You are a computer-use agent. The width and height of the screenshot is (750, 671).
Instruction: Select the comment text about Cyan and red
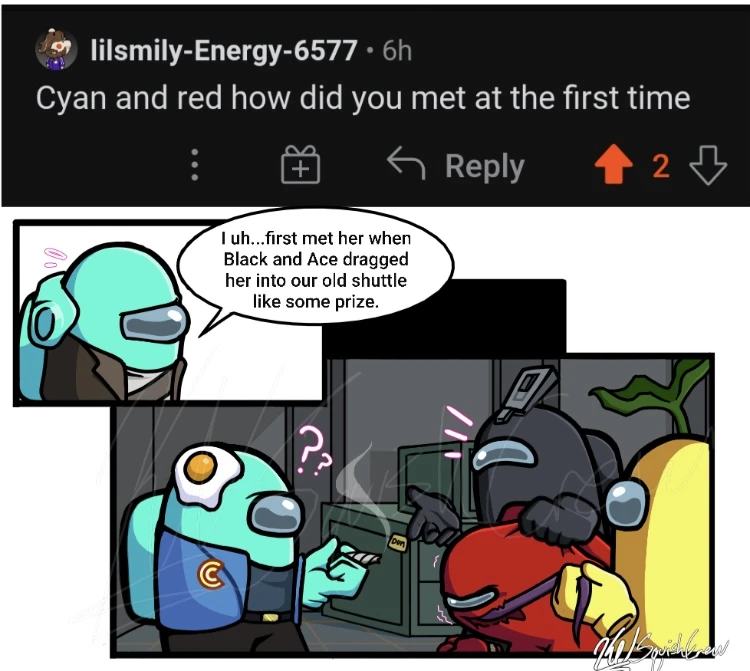(x=363, y=98)
